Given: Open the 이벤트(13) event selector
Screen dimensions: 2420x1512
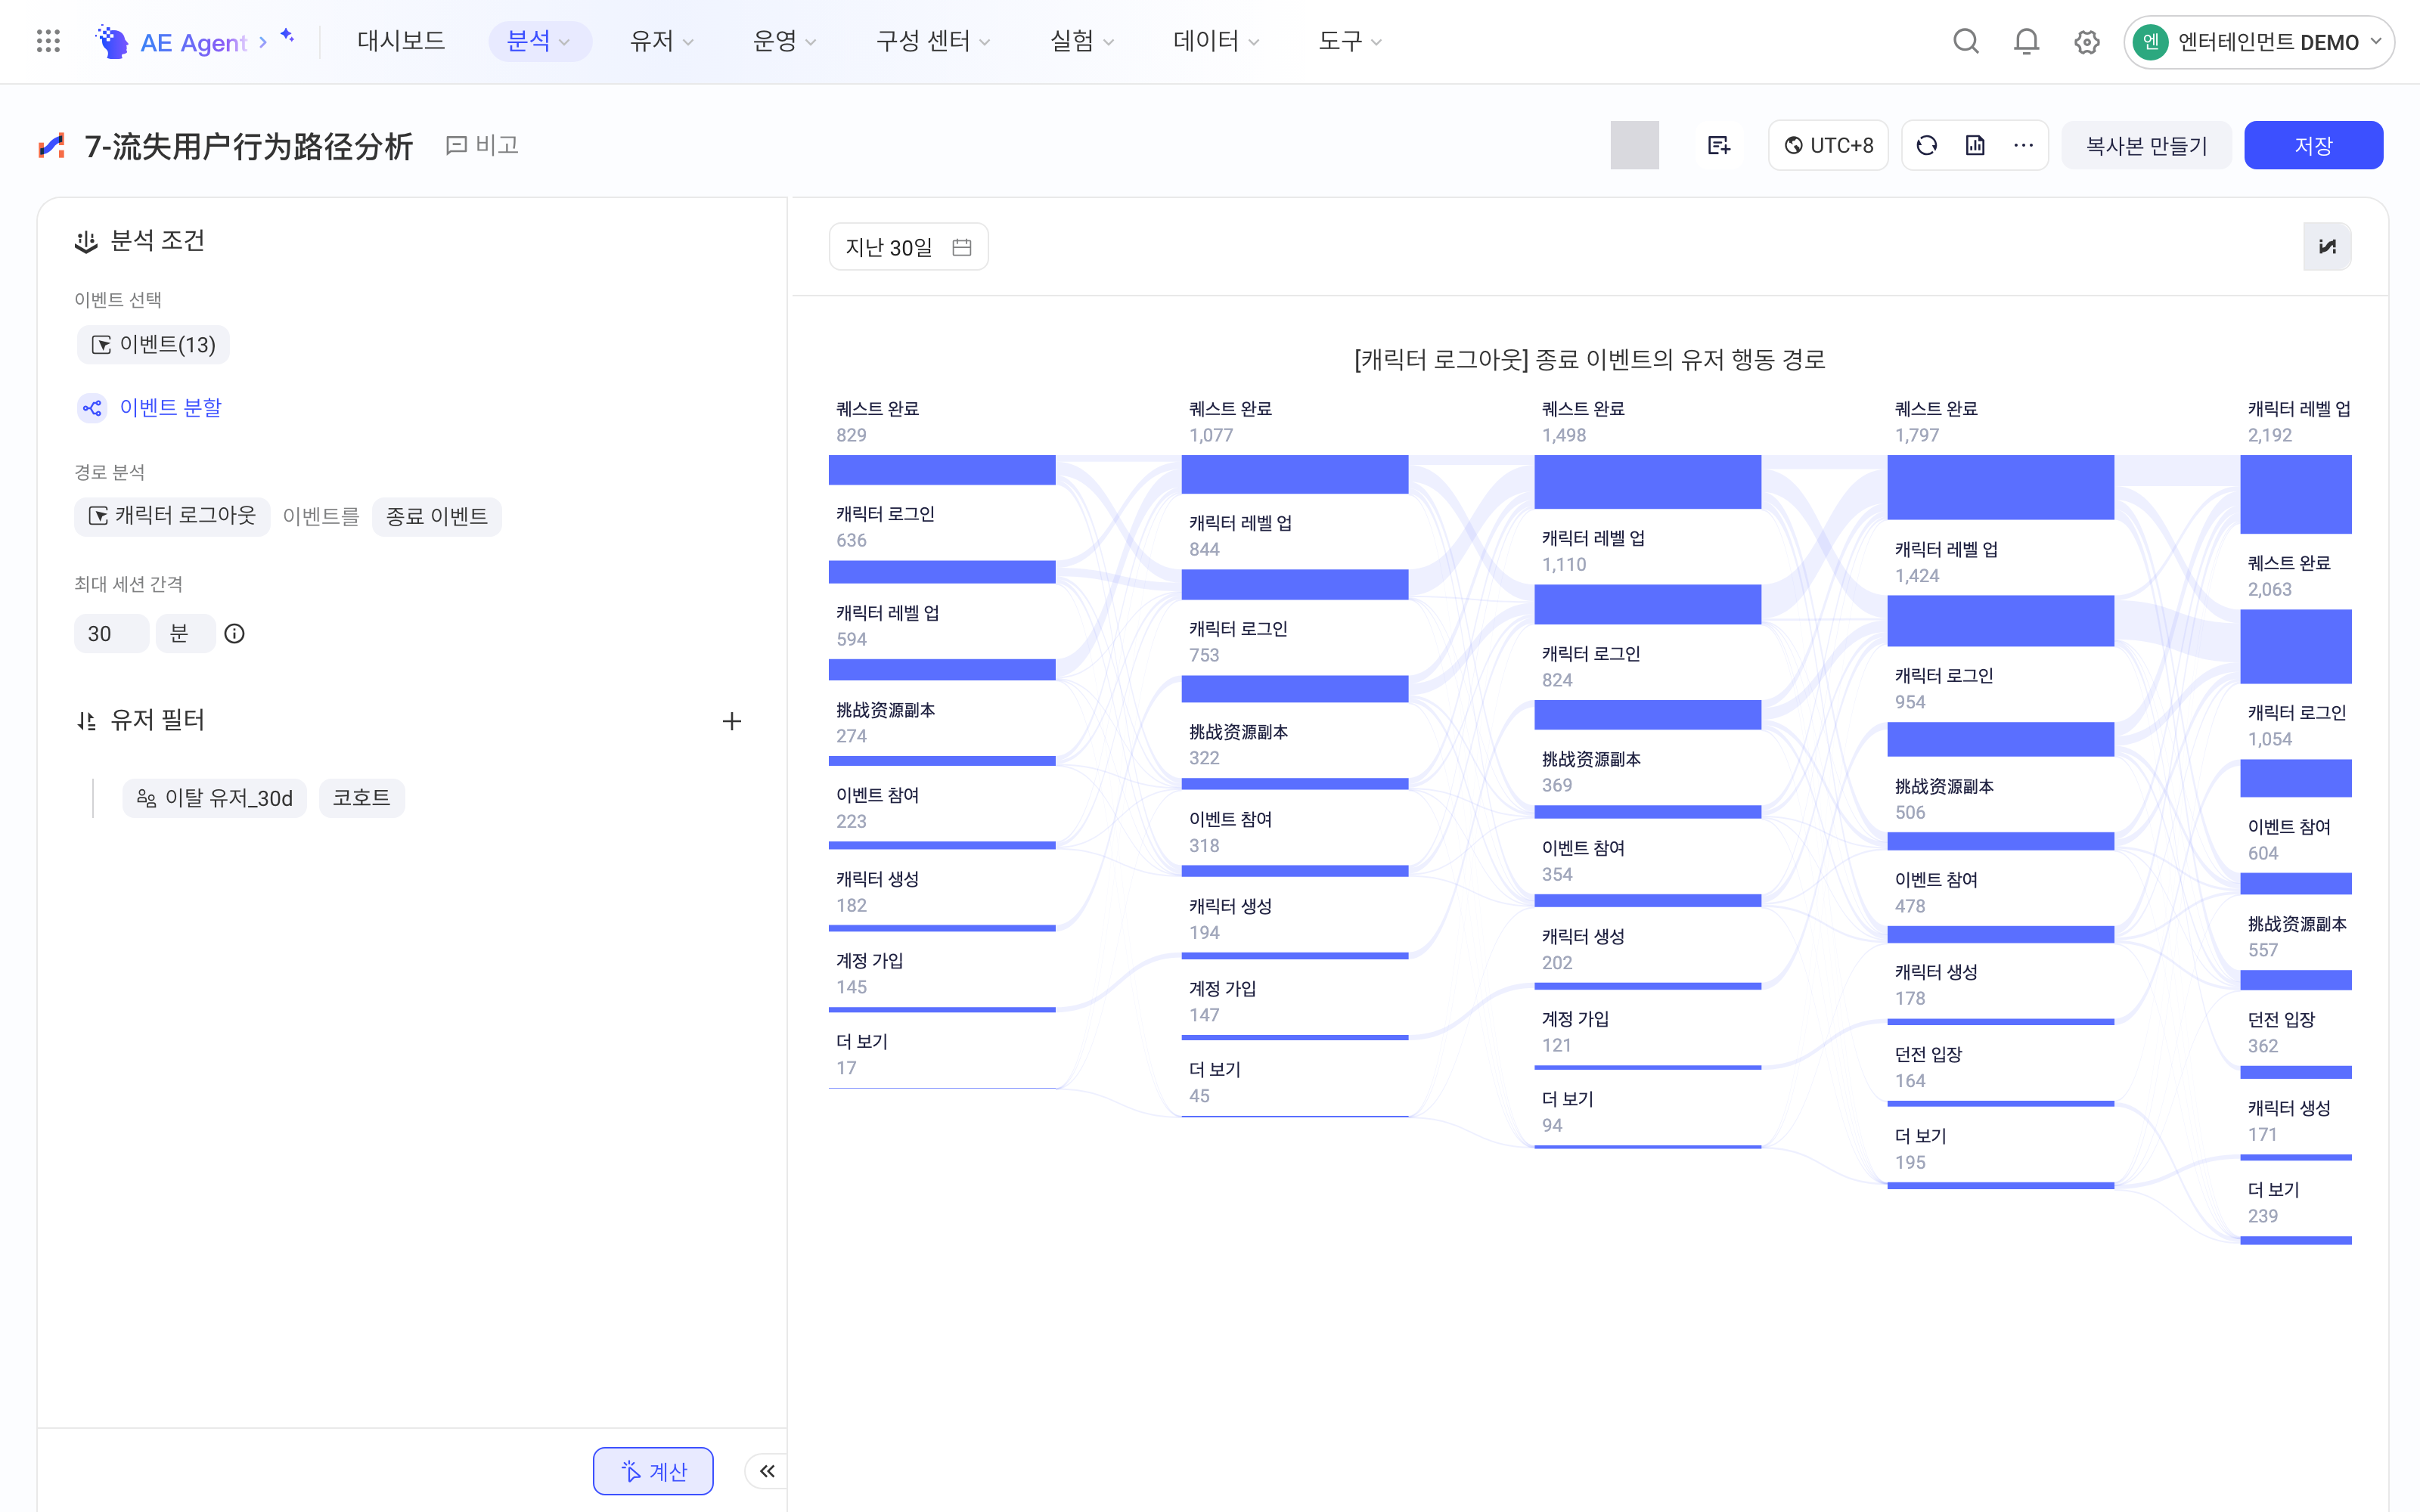Looking at the screenshot, I should tap(153, 345).
